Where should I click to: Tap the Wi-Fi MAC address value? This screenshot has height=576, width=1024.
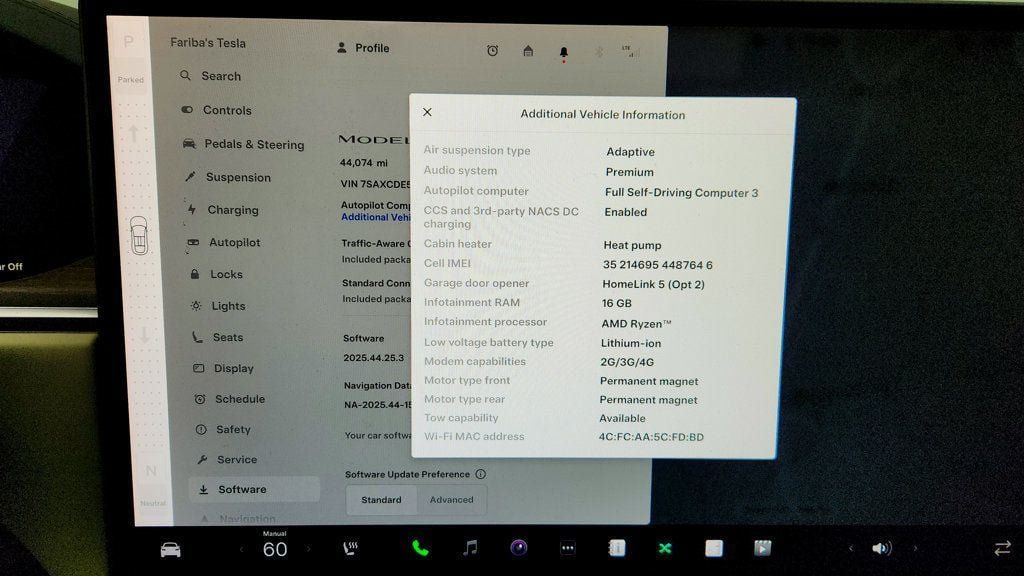651,437
